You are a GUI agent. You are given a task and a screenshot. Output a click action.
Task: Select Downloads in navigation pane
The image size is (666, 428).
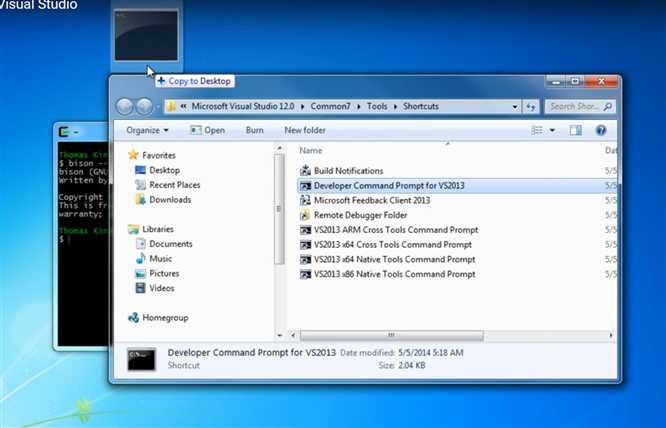coord(170,200)
